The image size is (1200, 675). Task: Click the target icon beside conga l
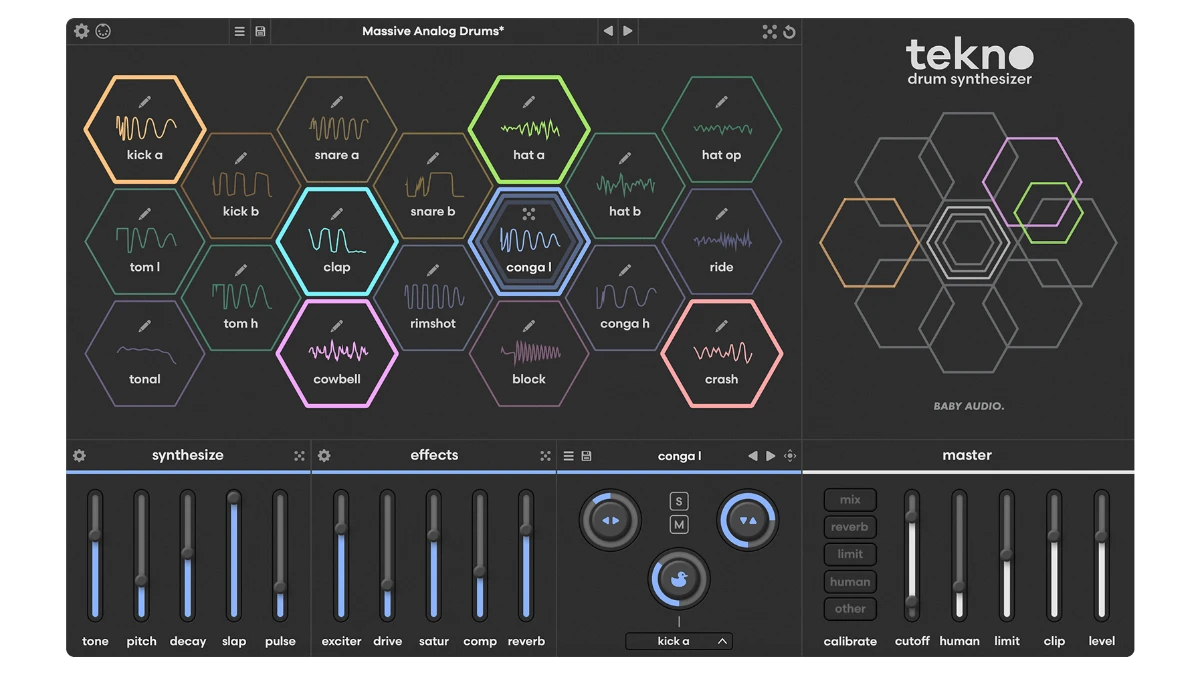[x=790, y=456]
